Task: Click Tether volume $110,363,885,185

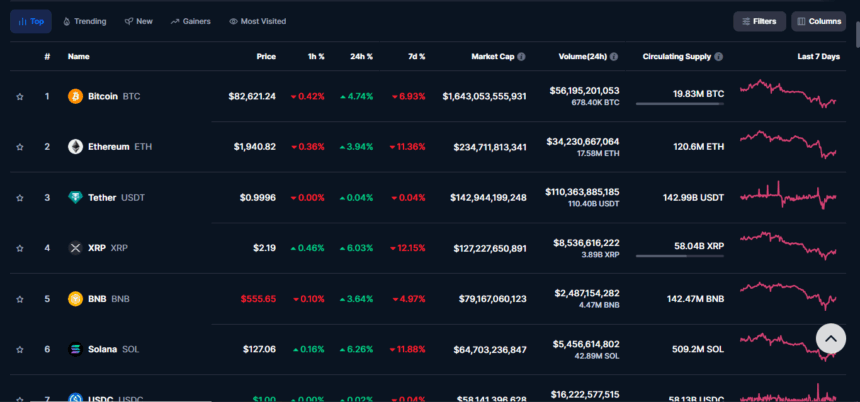Action: (x=582, y=192)
